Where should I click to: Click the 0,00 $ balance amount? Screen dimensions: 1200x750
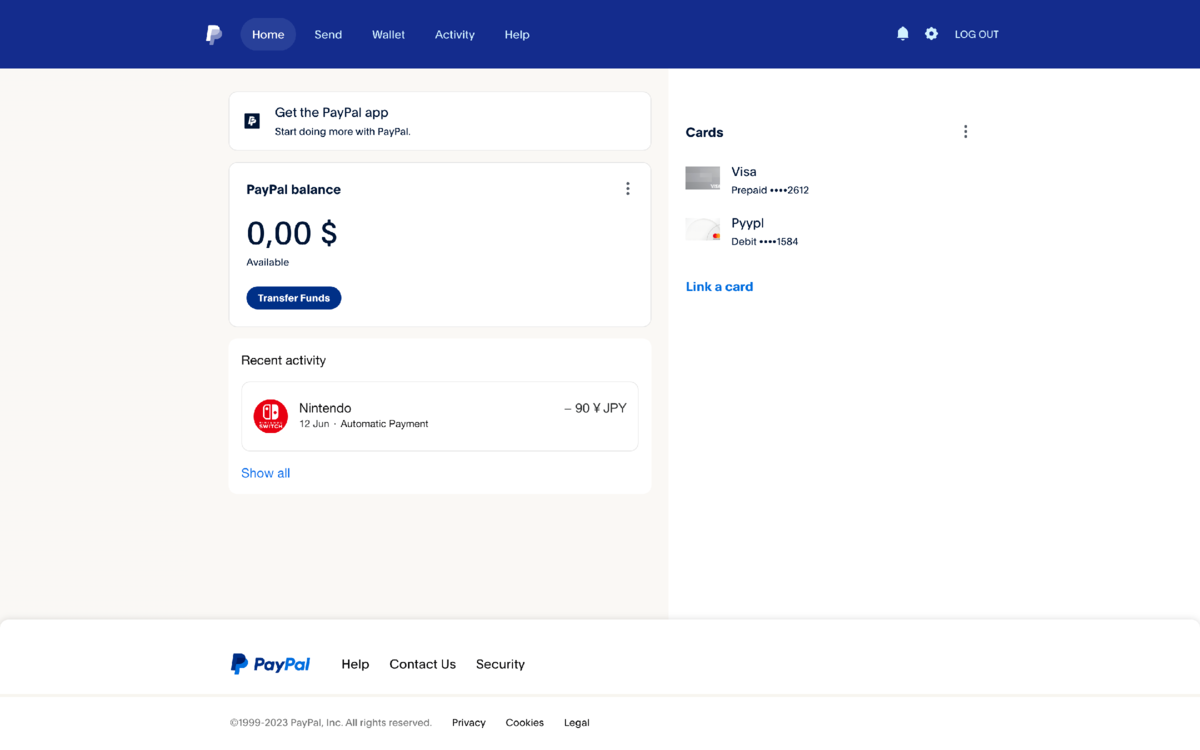(292, 233)
